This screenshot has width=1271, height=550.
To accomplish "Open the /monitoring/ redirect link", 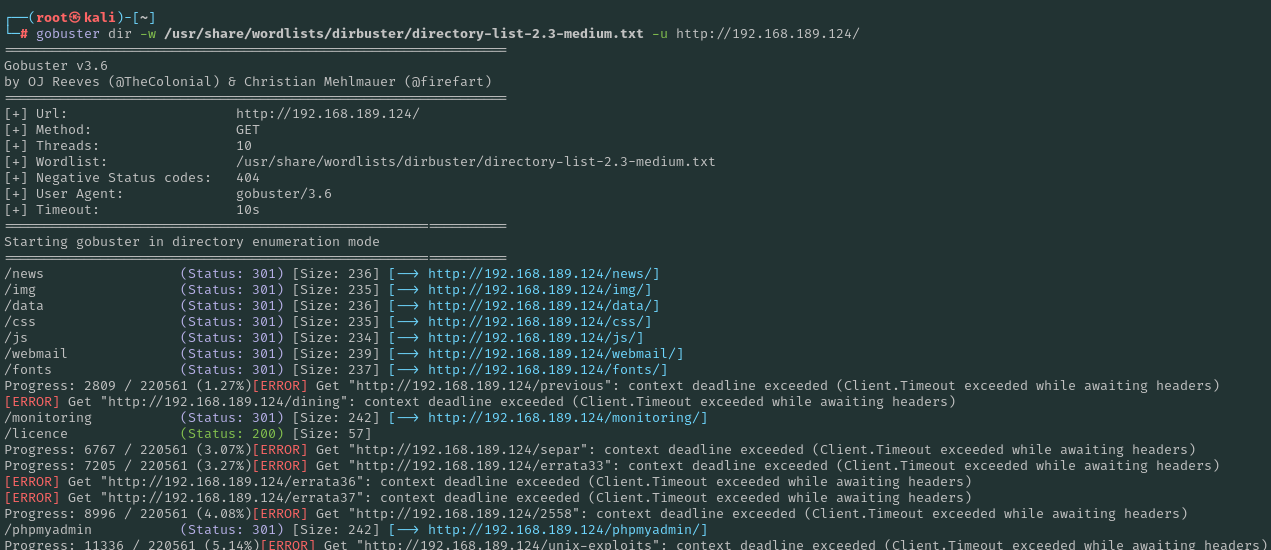I will [567, 418].
